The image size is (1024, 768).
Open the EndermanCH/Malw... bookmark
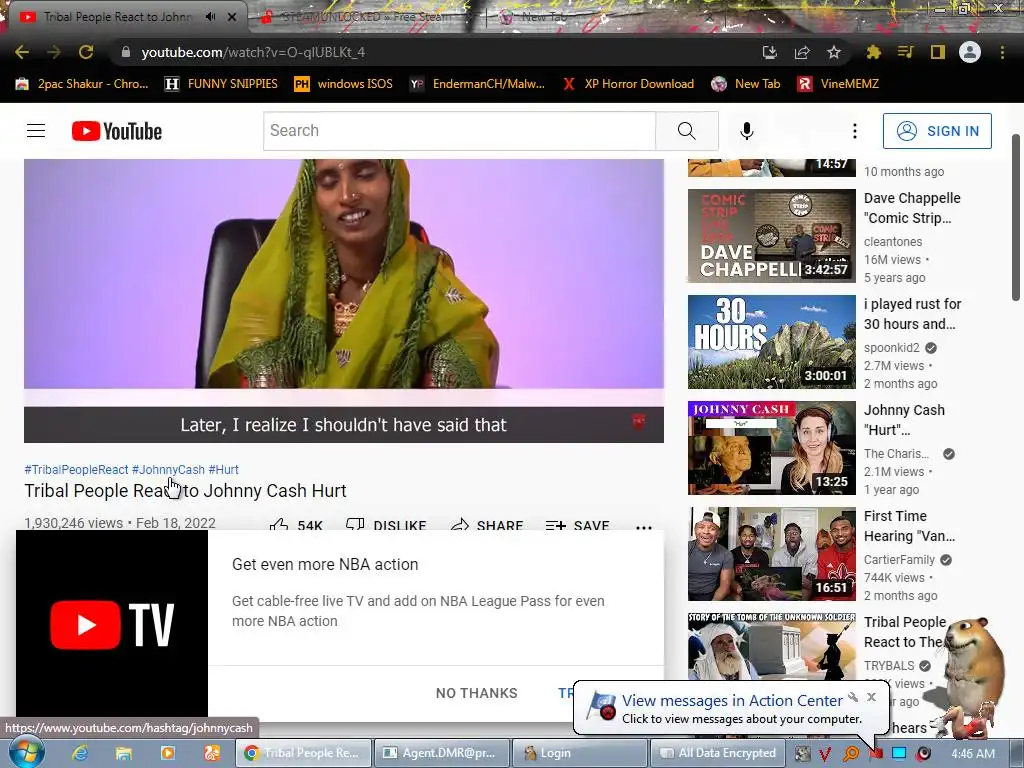477,84
